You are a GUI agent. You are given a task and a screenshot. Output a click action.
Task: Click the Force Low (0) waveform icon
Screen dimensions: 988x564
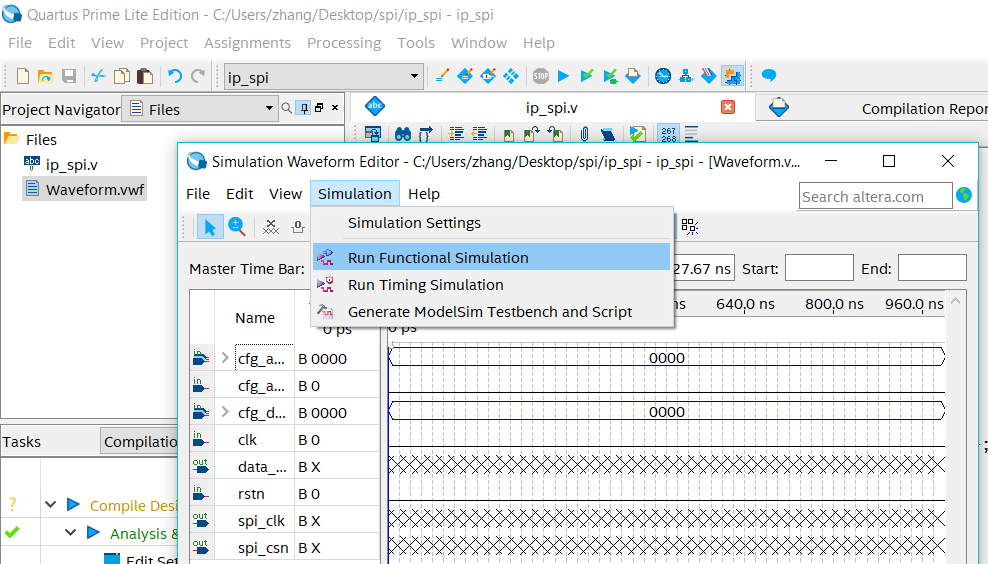298,226
